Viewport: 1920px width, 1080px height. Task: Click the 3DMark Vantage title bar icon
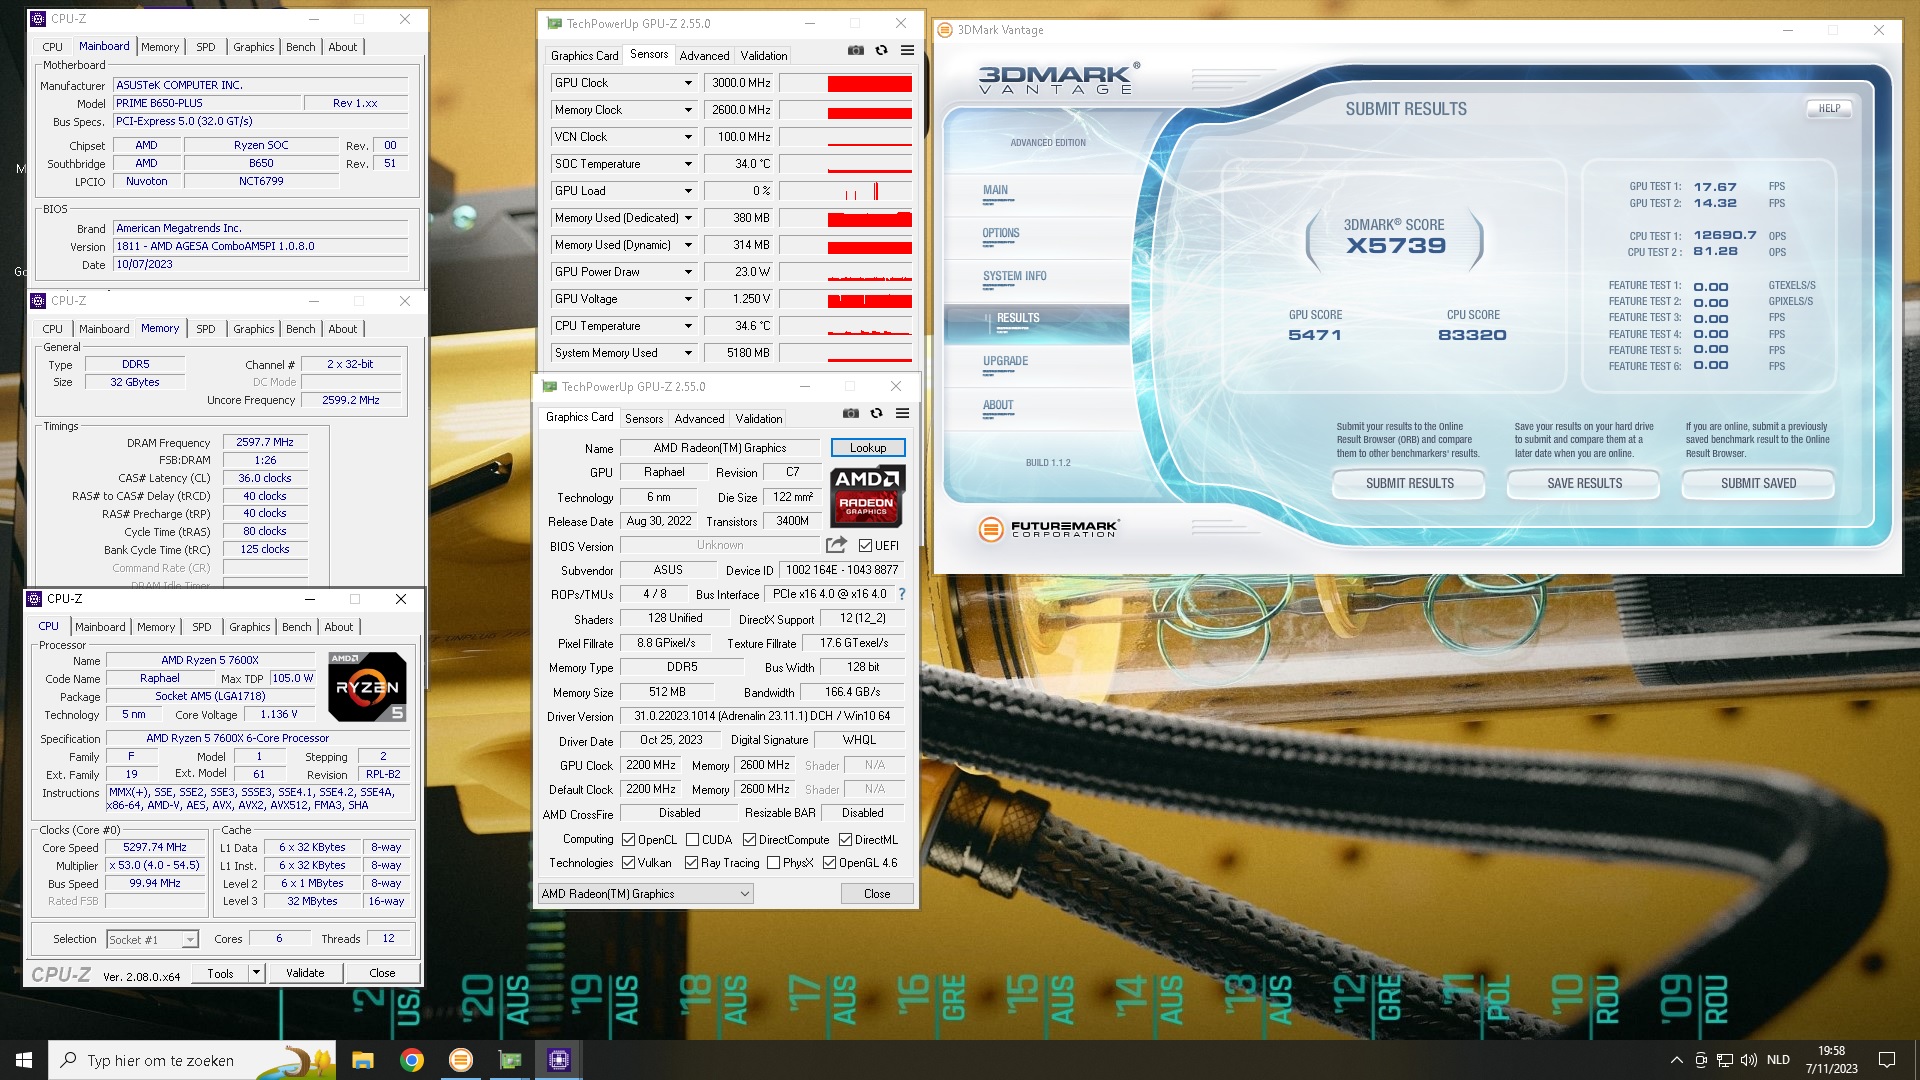pos(945,30)
